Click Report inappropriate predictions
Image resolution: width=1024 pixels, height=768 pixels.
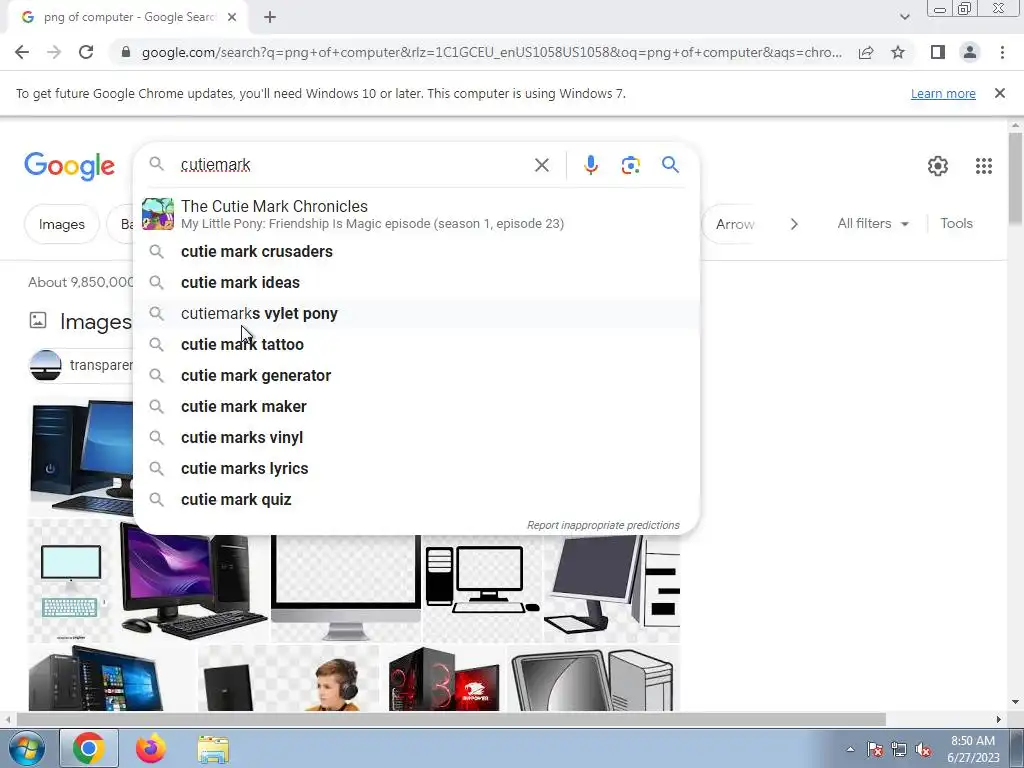tap(603, 525)
